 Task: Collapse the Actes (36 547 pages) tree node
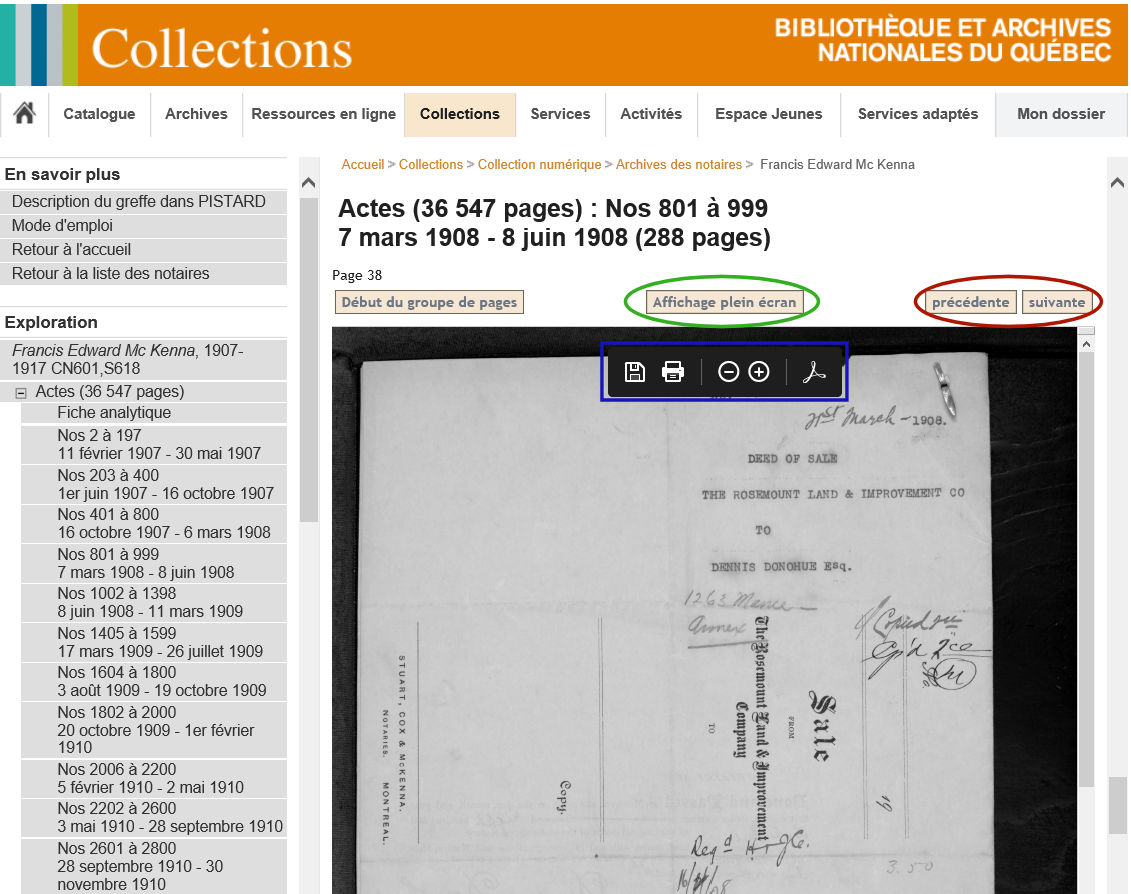click(x=20, y=393)
